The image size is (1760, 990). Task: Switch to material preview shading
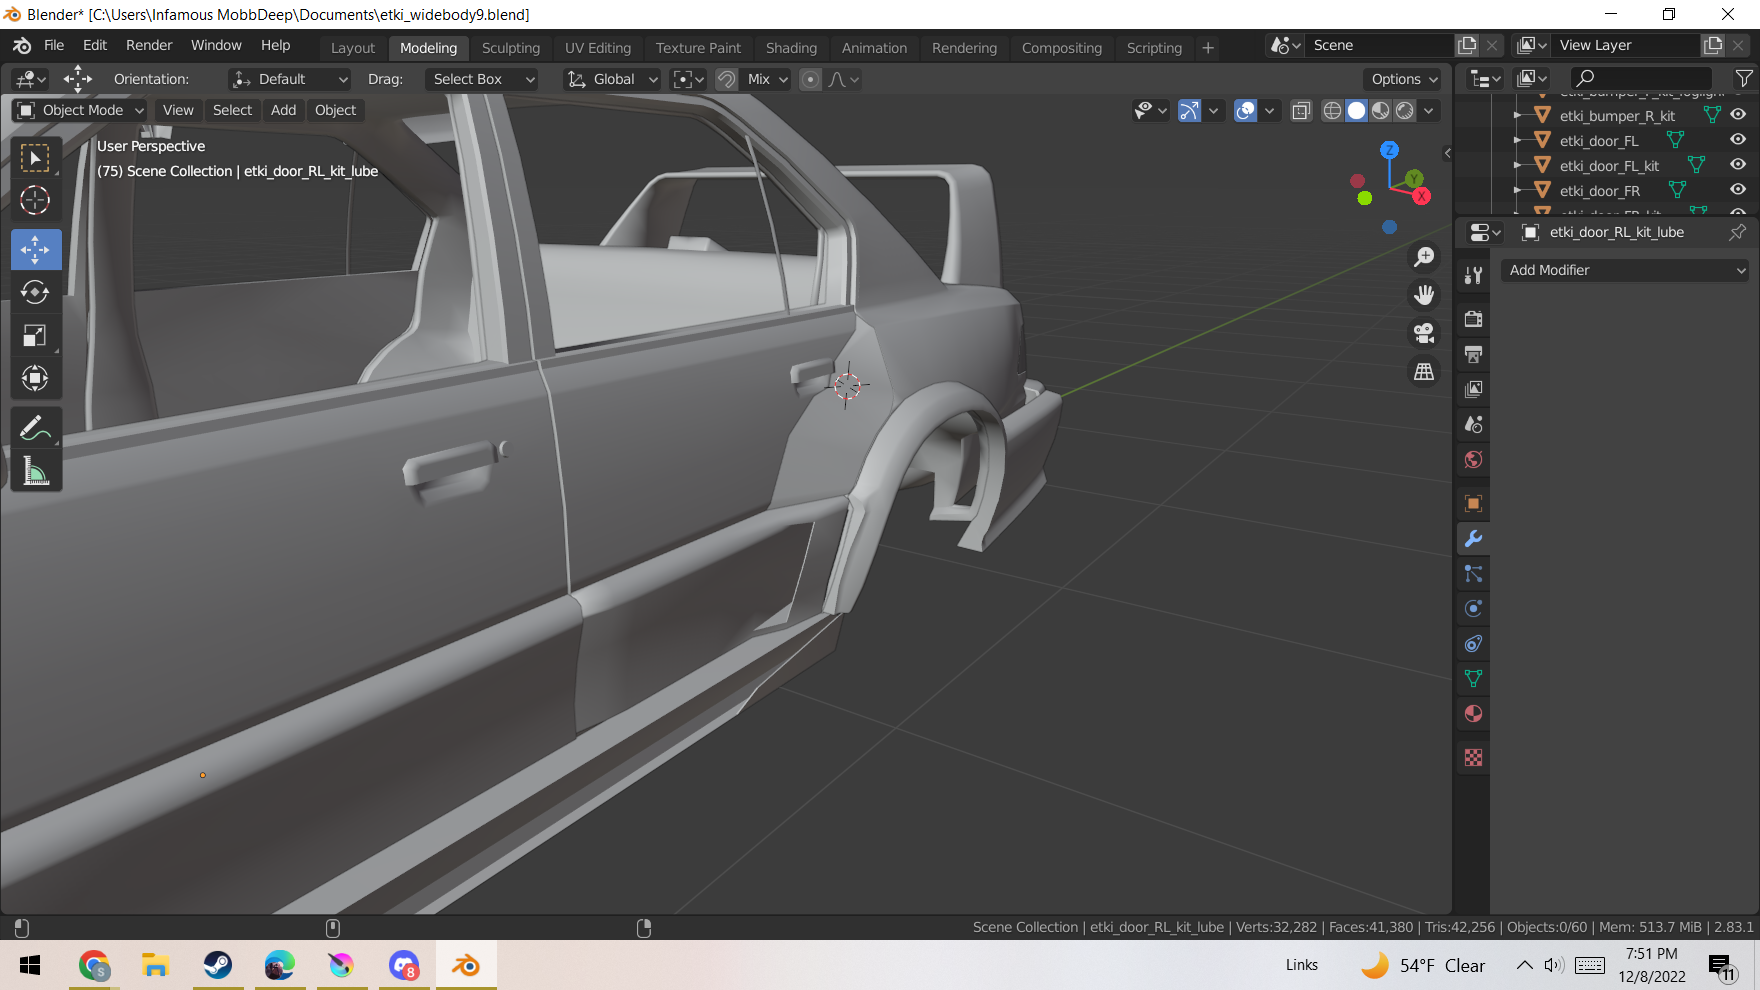1380,110
